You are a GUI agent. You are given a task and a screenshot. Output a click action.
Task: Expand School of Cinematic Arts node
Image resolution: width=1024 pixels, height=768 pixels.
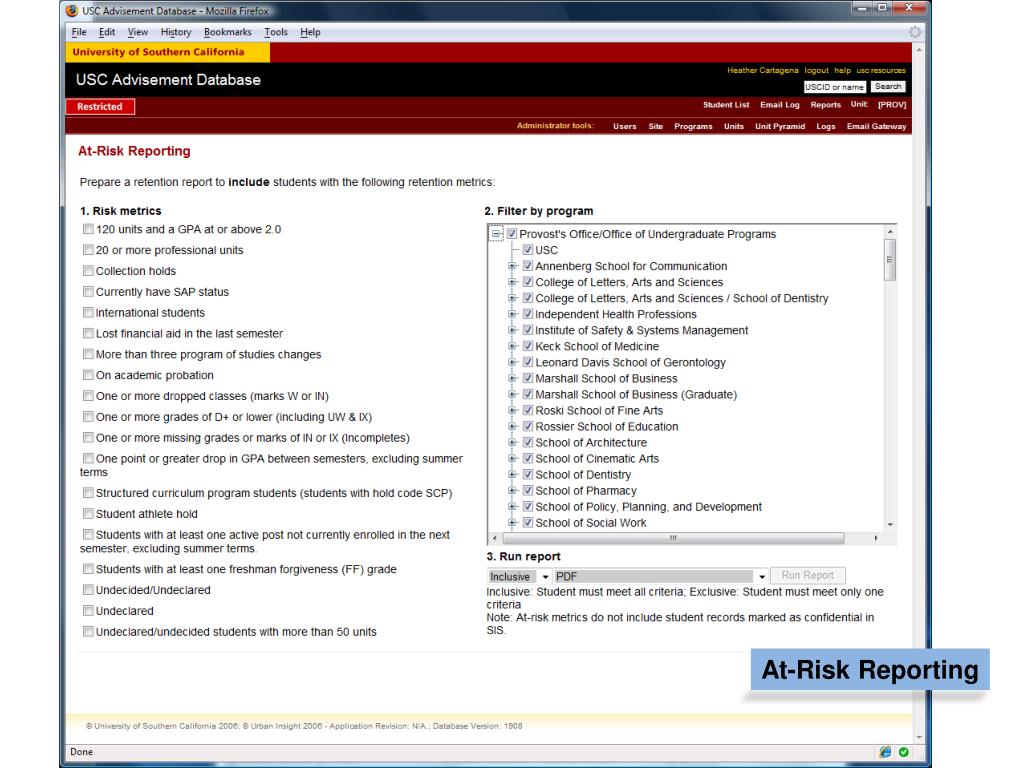coord(513,458)
